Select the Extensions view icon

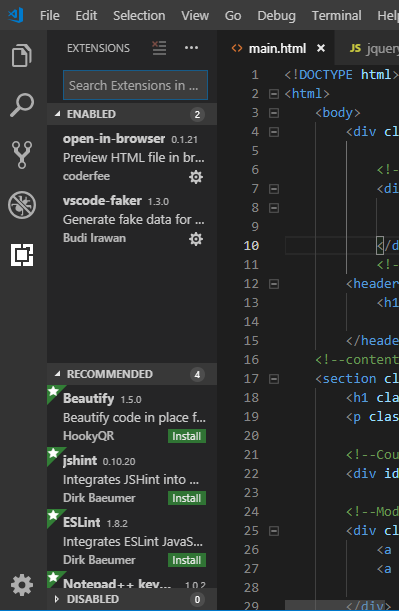(x=22, y=255)
